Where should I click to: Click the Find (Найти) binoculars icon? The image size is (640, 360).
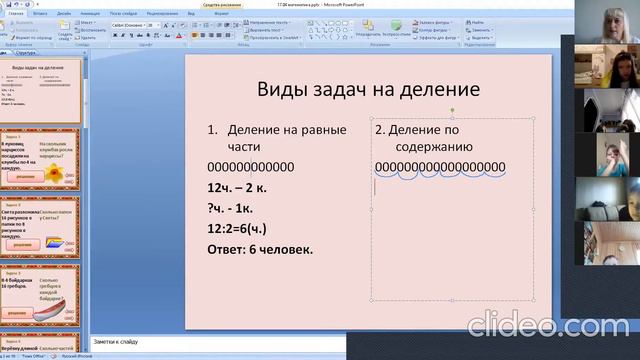click(468, 22)
